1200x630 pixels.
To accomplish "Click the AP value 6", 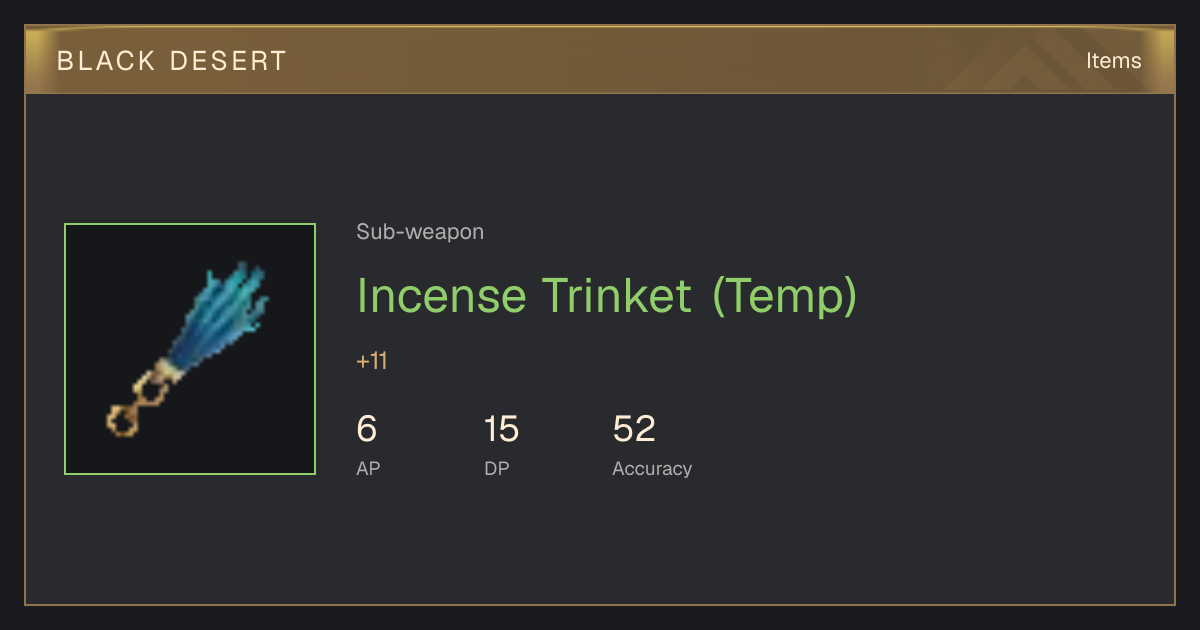I will tap(367, 429).
